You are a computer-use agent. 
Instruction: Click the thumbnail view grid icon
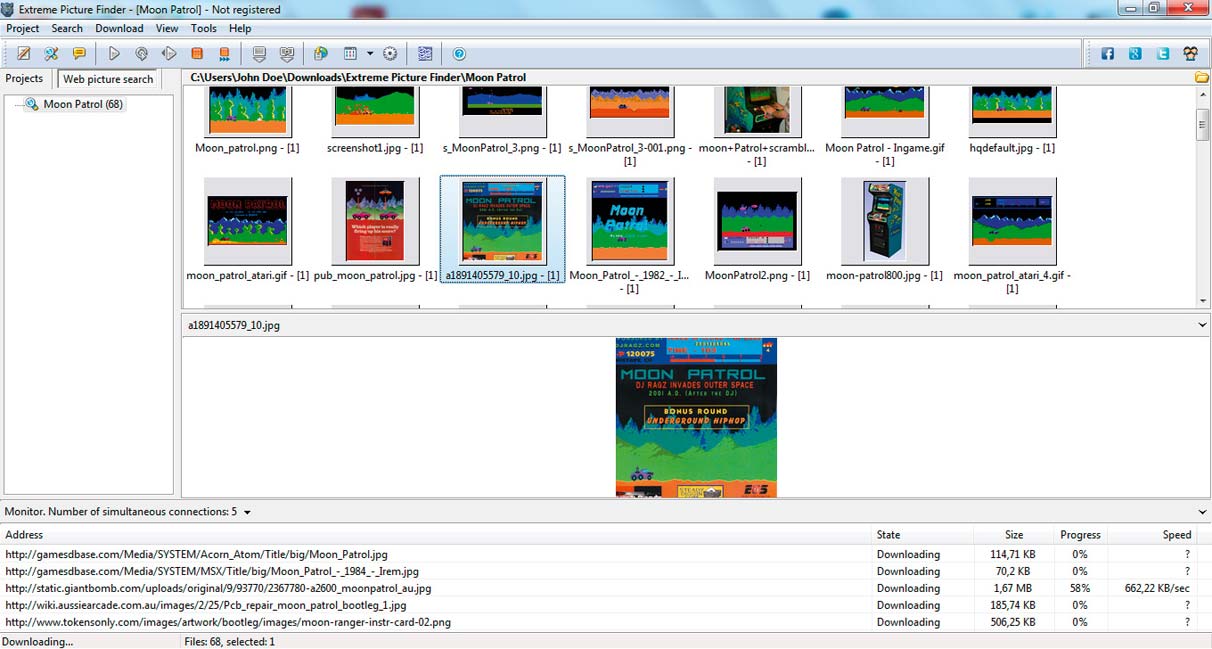[x=350, y=54]
